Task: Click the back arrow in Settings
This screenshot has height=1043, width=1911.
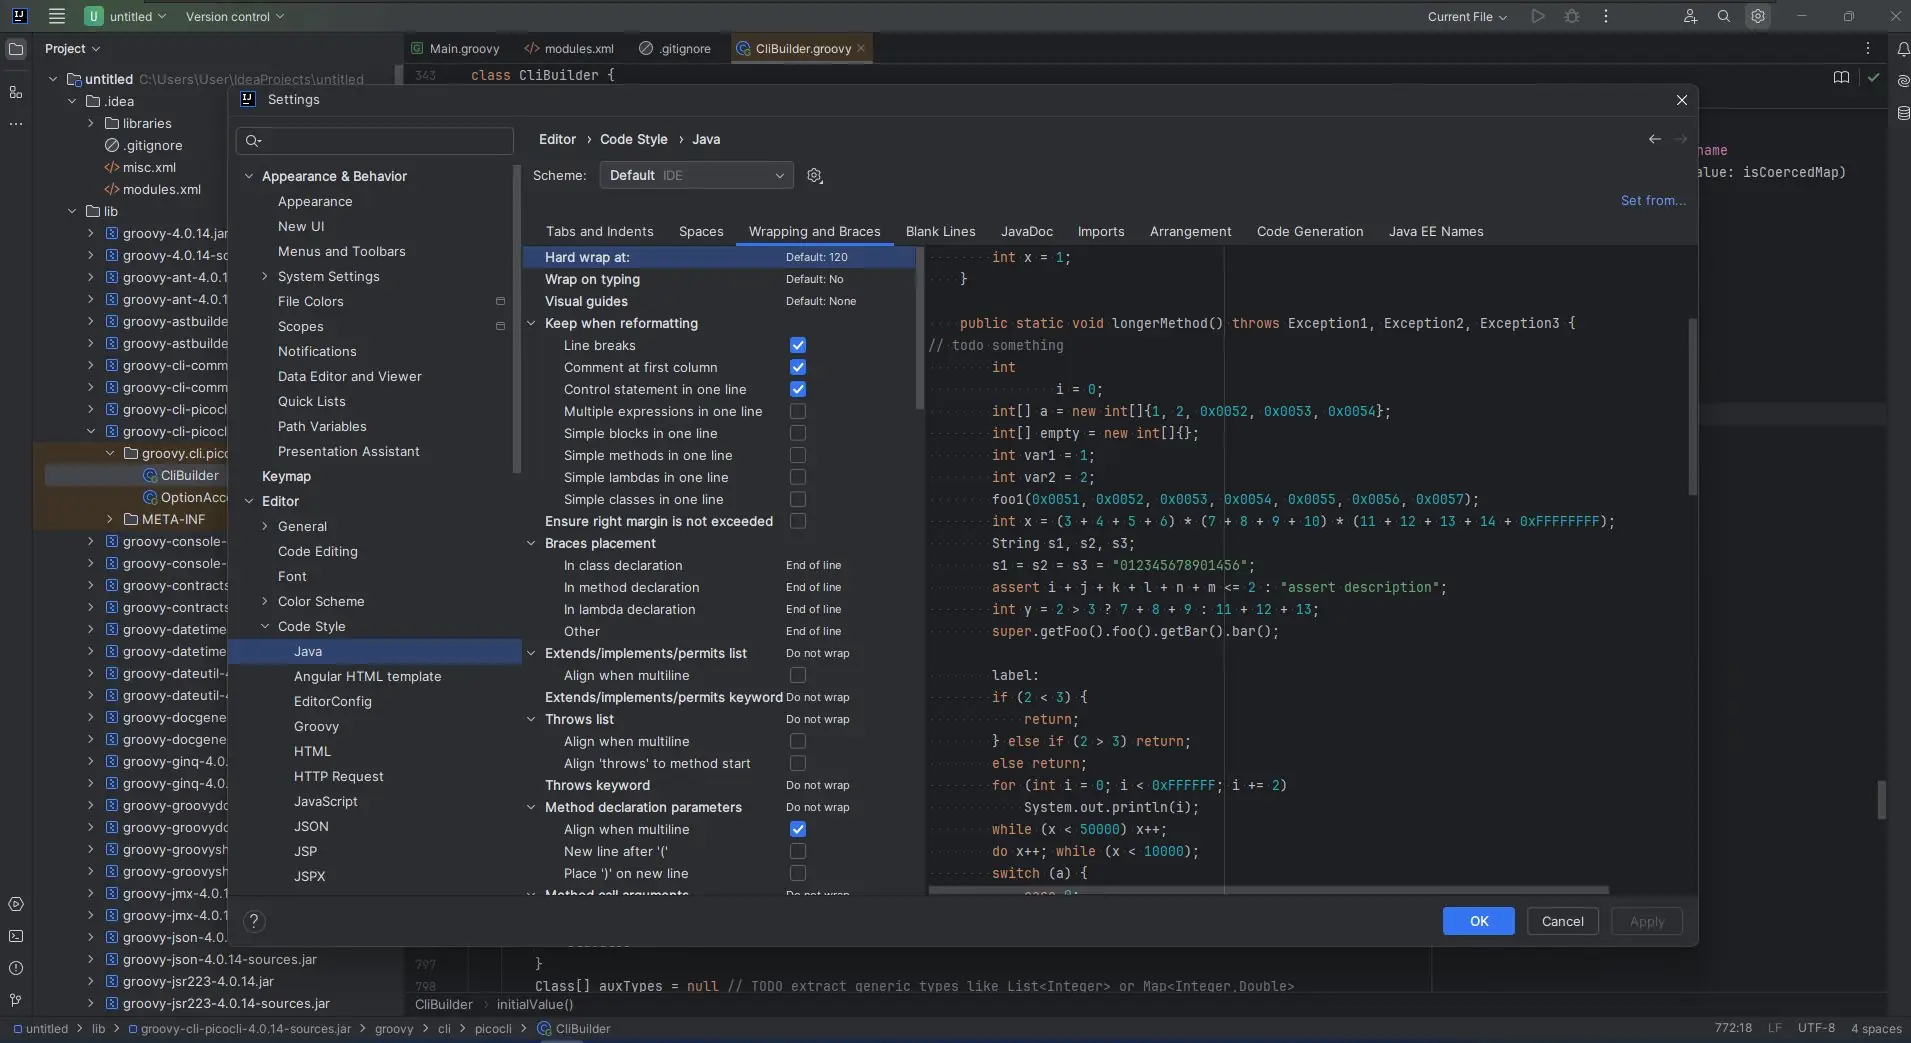Action: pos(1654,140)
